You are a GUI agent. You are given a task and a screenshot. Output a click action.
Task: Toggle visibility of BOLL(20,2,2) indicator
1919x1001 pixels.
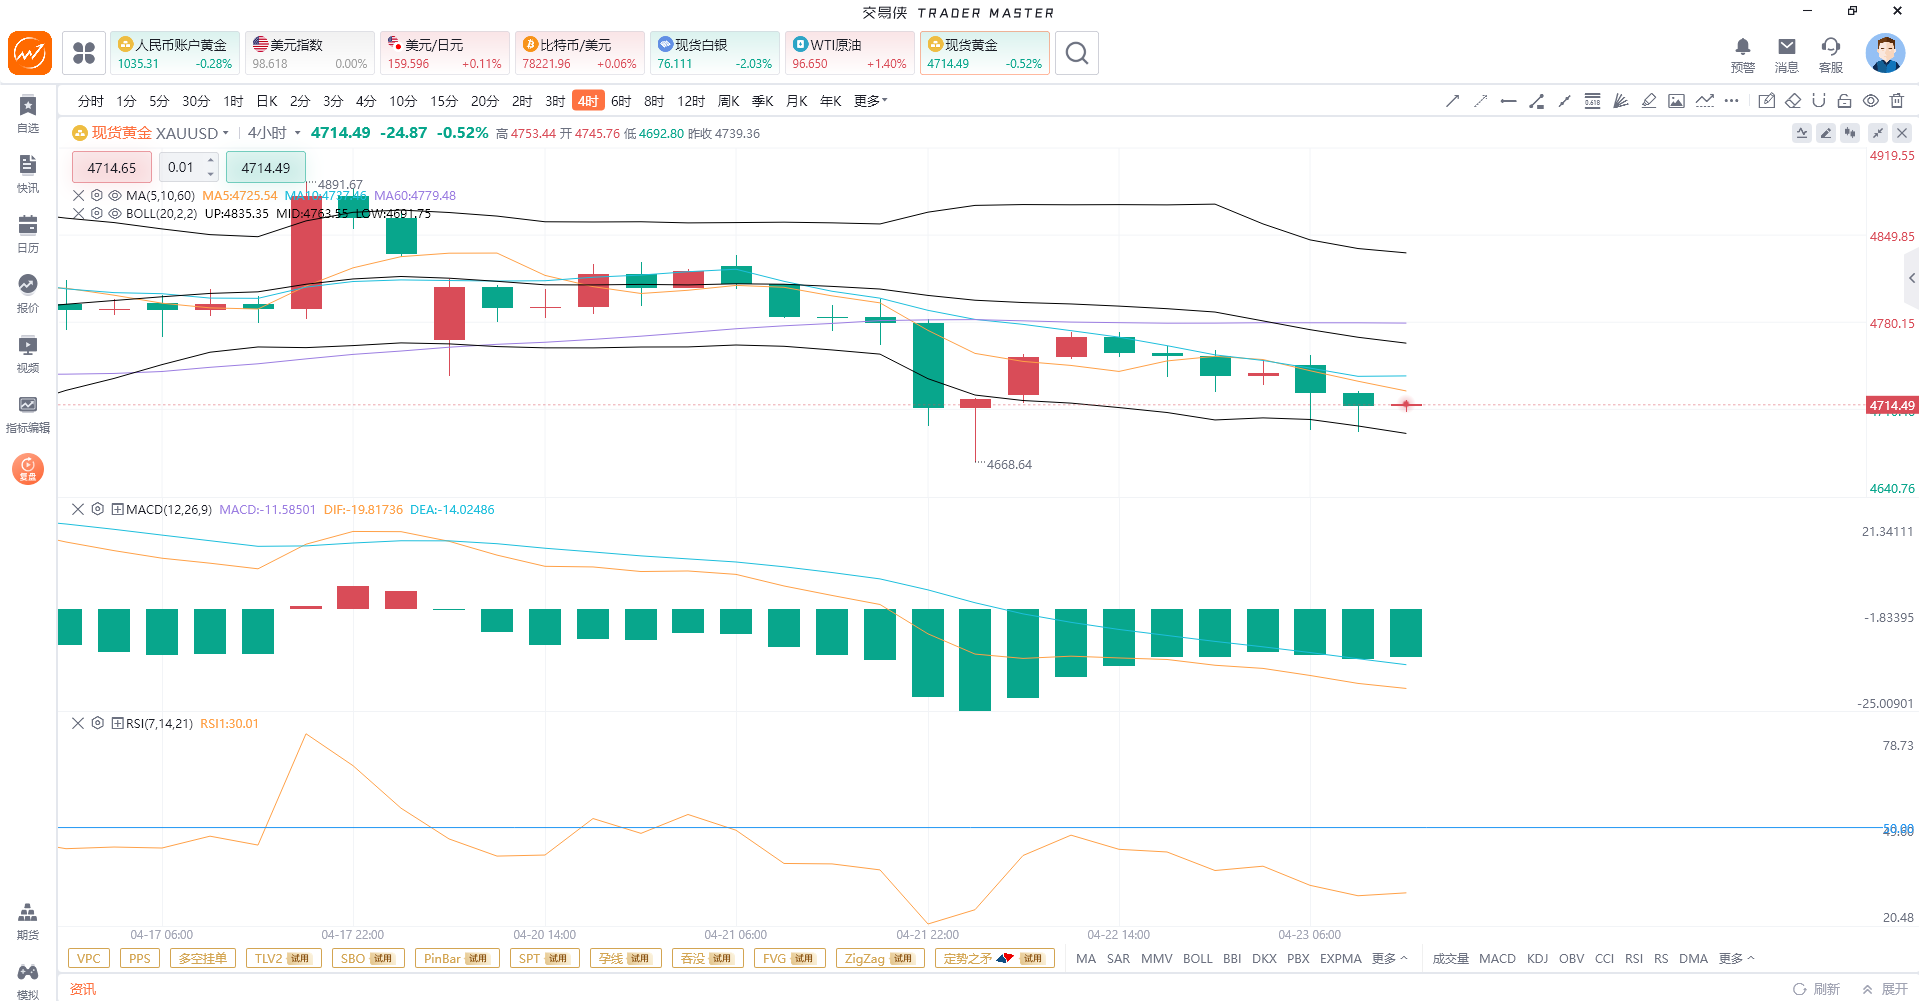(x=115, y=214)
